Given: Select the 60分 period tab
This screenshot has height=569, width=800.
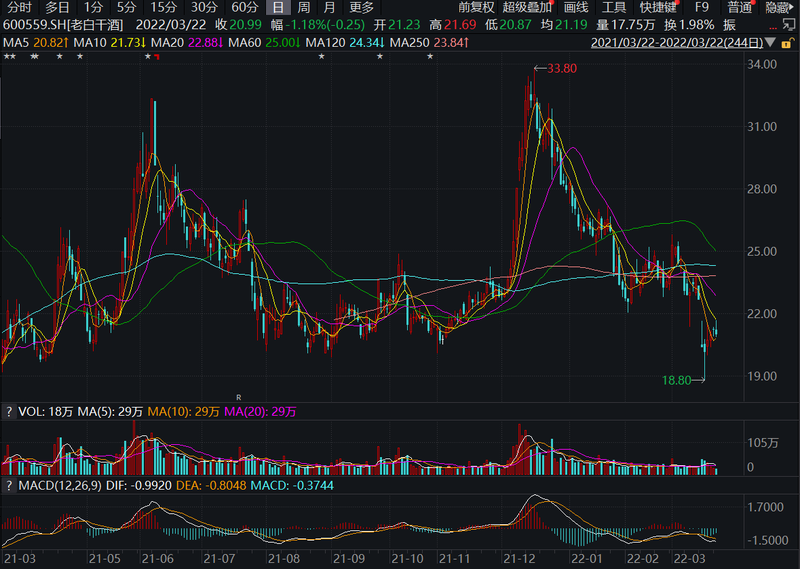Looking at the screenshot, I should click(244, 7).
